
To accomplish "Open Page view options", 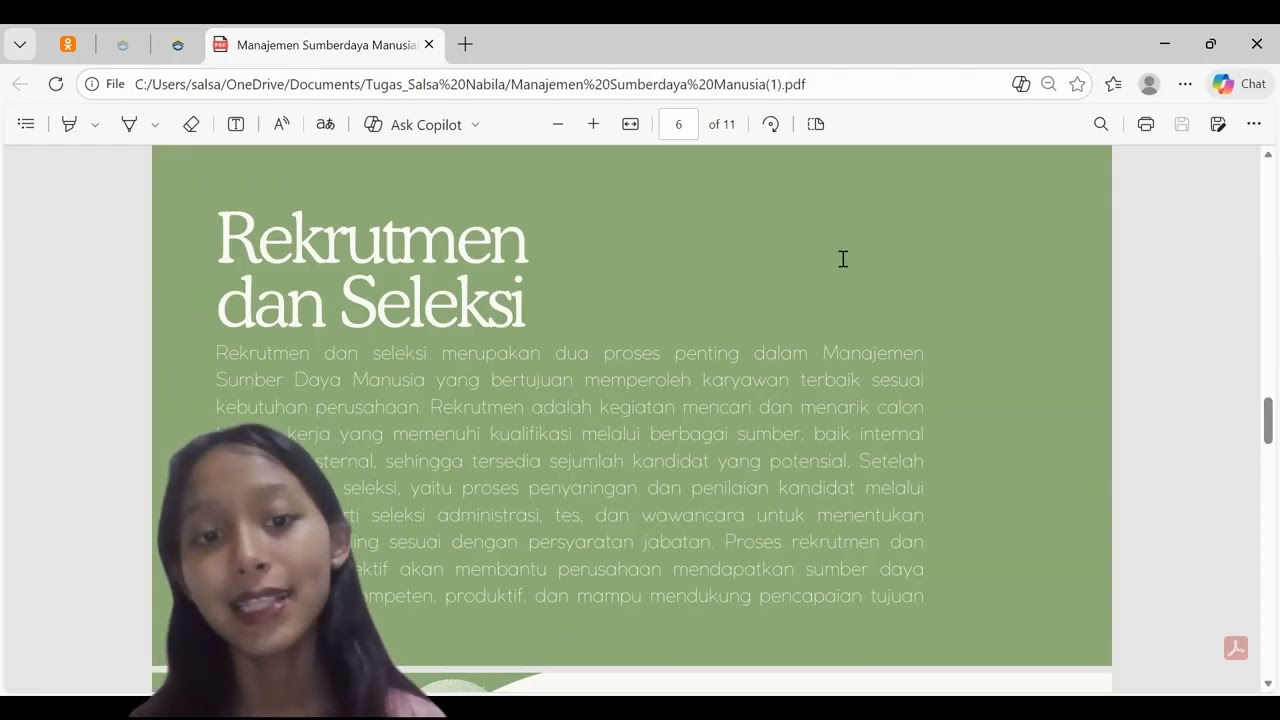I will 816,124.
